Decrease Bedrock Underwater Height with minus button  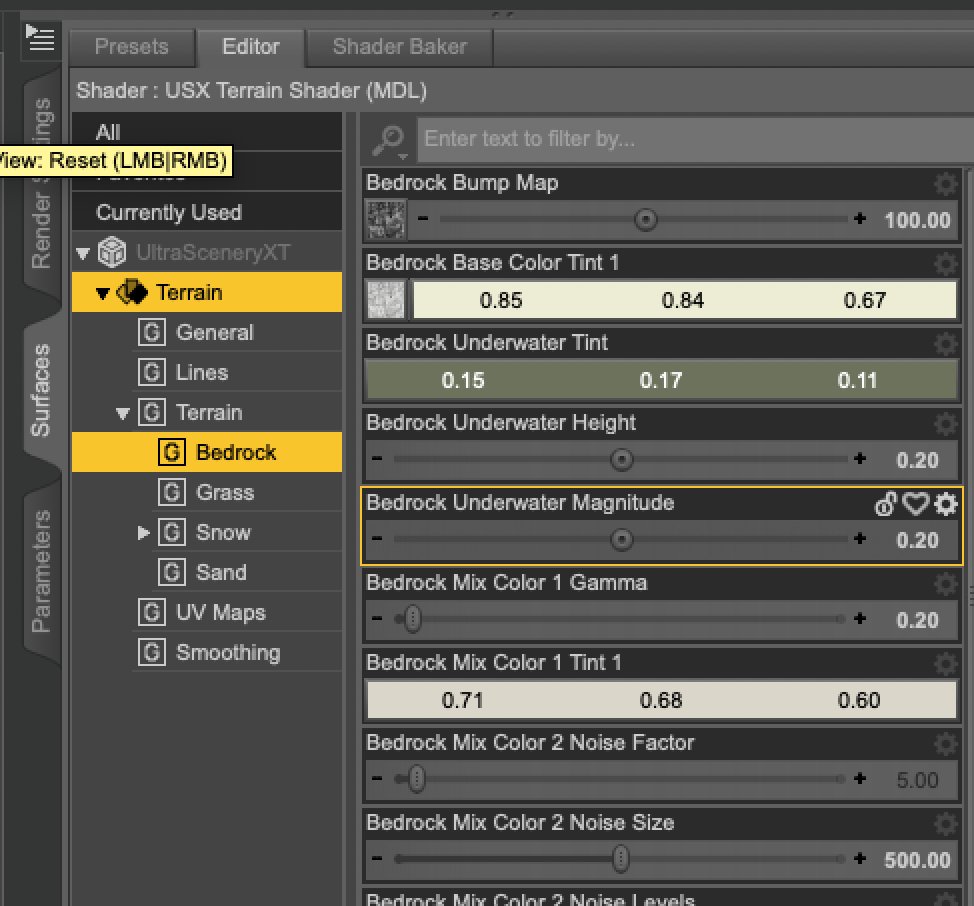377,459
